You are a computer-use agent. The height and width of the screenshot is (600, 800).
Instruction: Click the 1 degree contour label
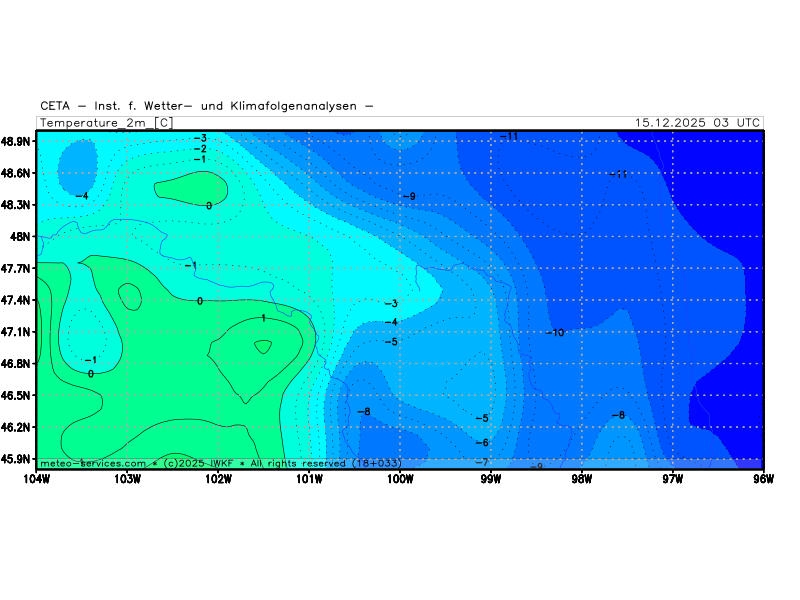click(x=263, y=318)
